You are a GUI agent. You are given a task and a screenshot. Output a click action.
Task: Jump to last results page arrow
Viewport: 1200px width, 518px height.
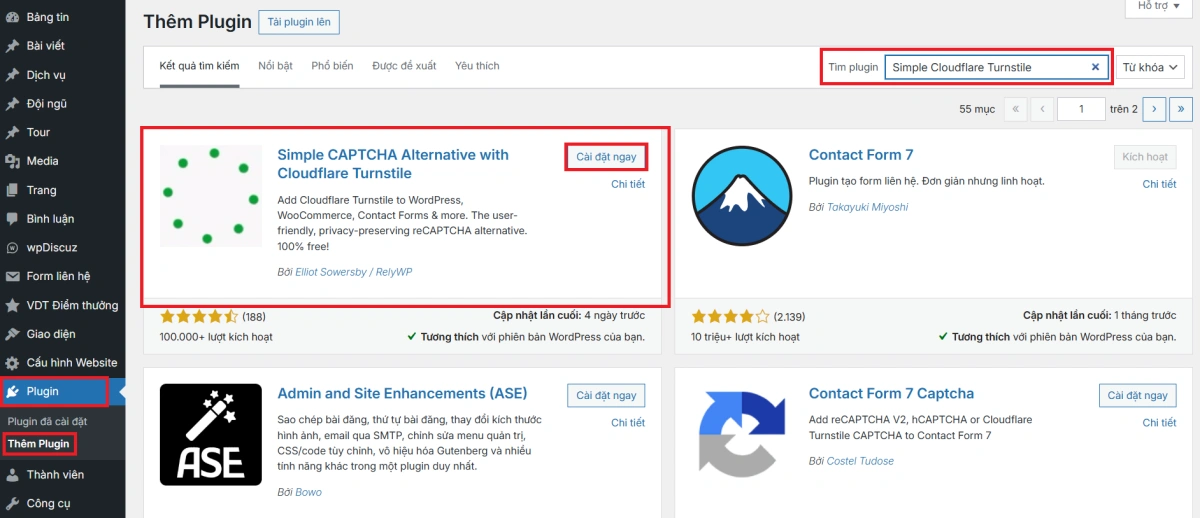[x=1181, y=109]
